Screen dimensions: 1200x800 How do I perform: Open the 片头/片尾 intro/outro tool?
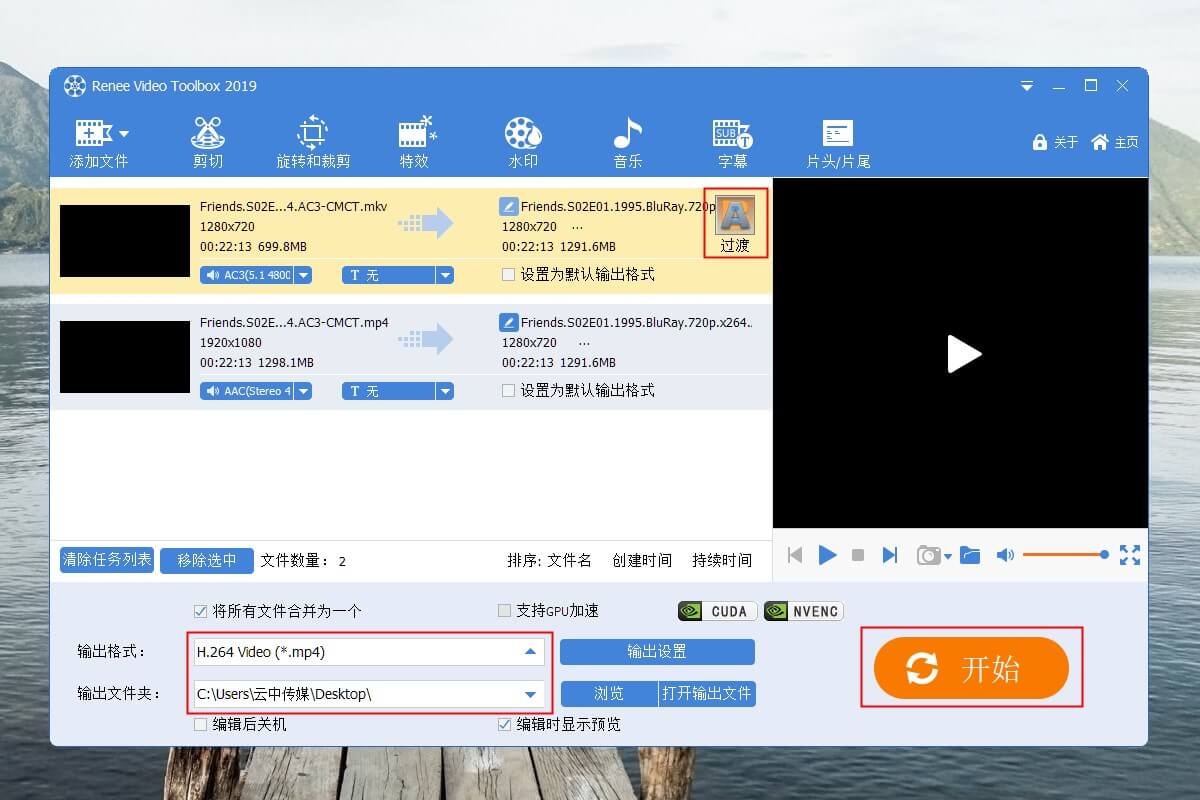click(x=838, y=144)
